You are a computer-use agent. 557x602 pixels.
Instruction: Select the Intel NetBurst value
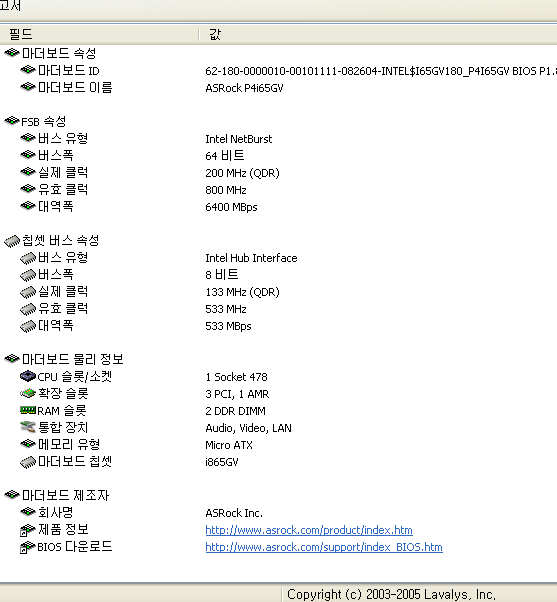239,139
